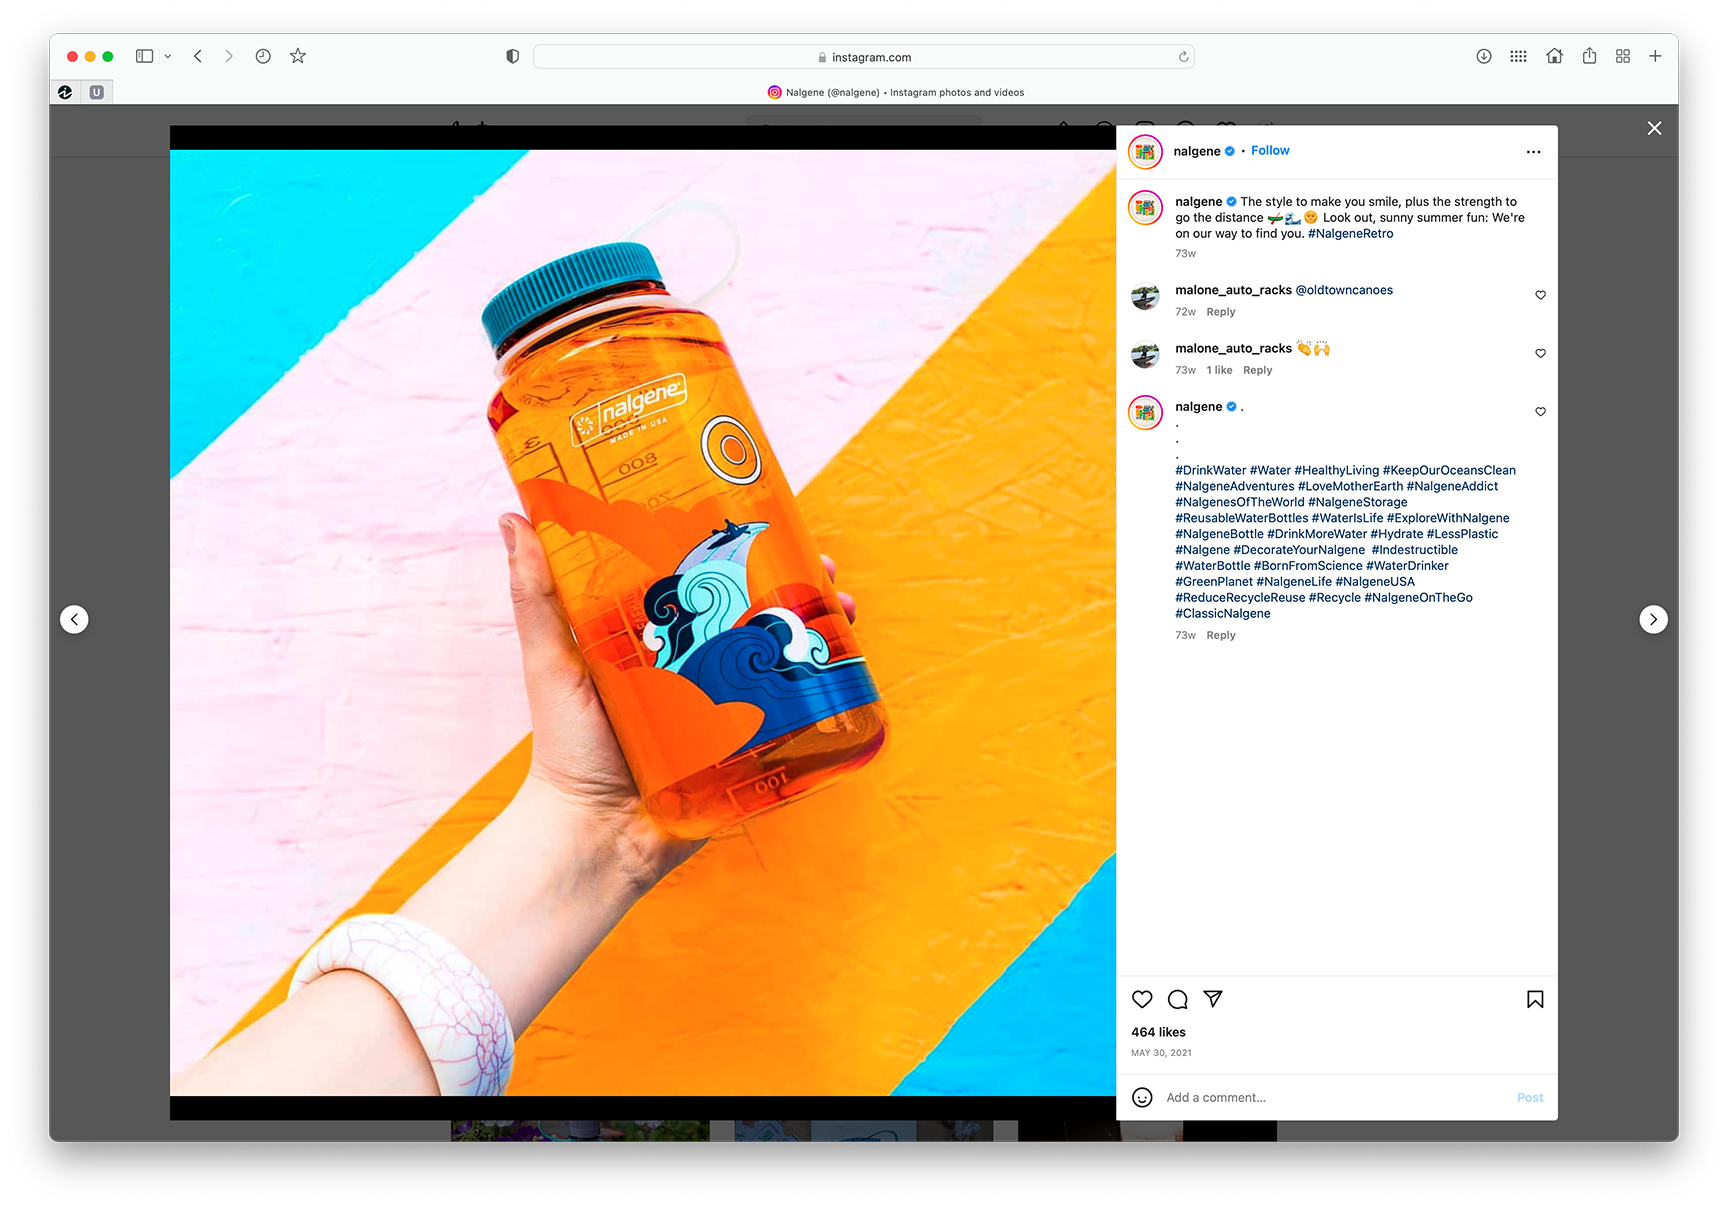The width and height of the screenshot is (1728, 1207).
Task: Reply to the nalgene hashtags comment
Action: pyautogui.click(x=1221, y=635)
